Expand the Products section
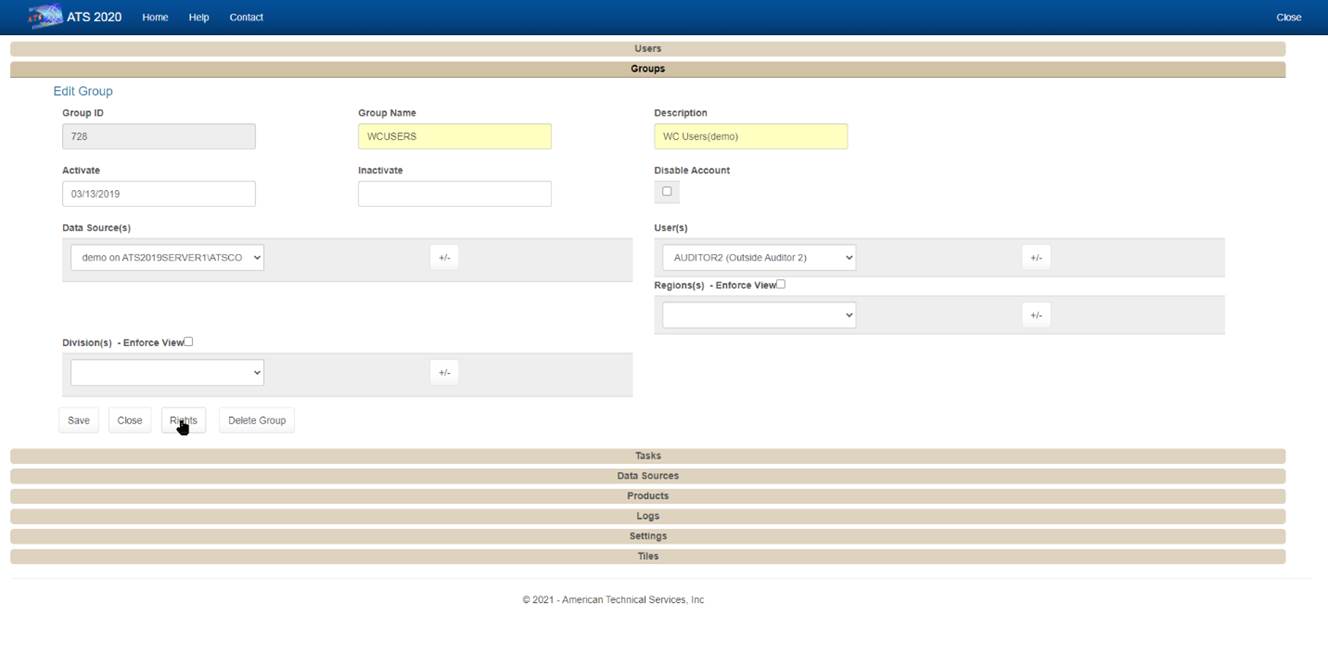 pos(647,495)
